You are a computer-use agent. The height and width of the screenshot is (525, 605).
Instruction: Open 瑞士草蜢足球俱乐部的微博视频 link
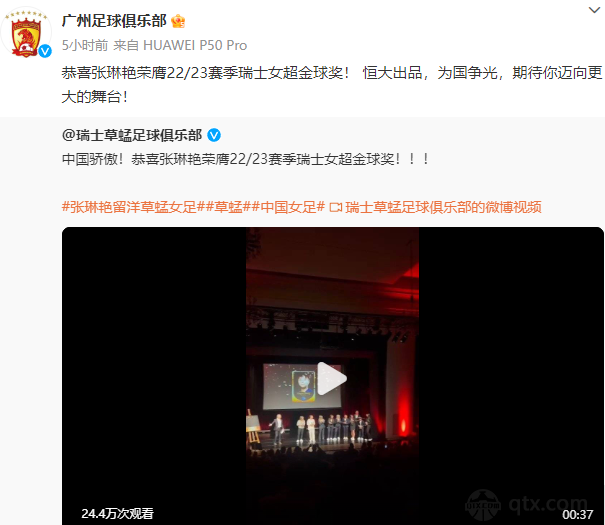[x=443, y=208]
